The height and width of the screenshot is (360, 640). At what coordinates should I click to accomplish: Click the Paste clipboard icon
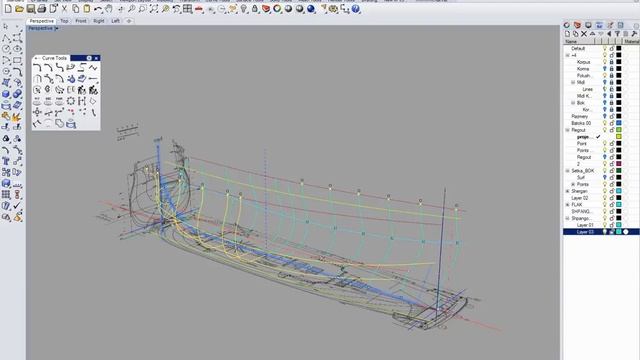coord(87,9)
